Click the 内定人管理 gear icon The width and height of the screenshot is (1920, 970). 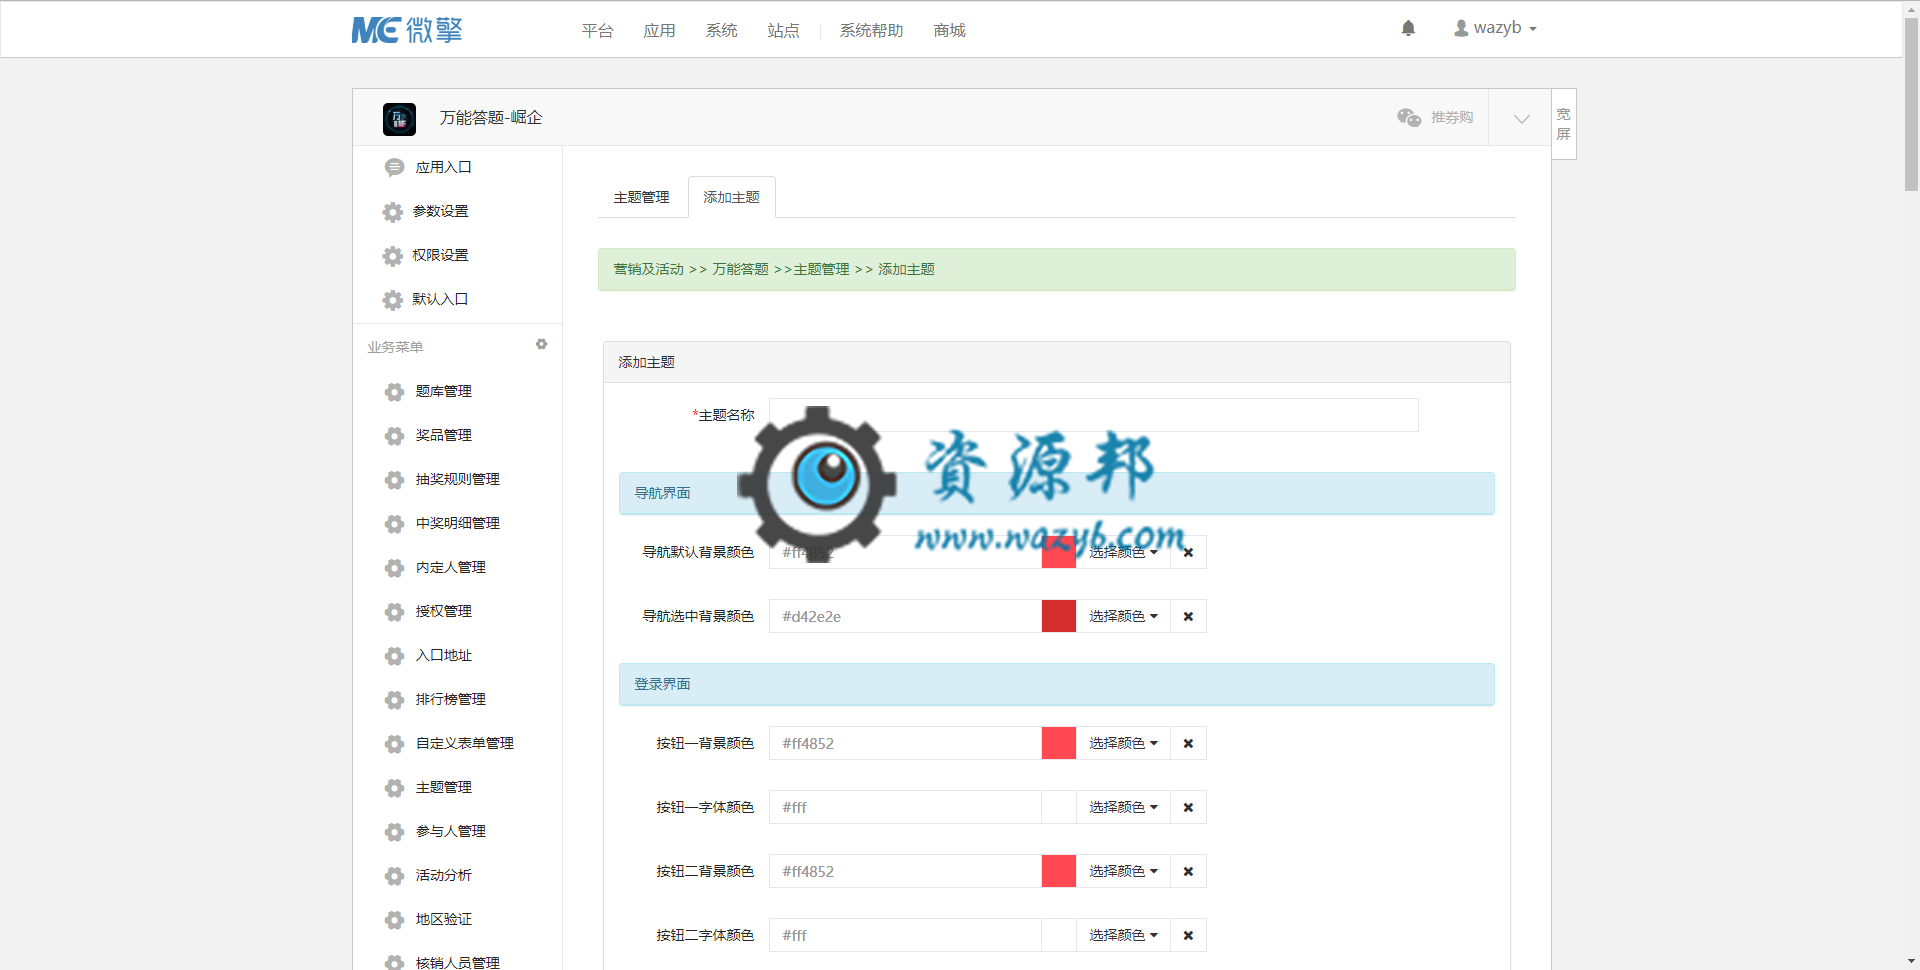[394, 568]
